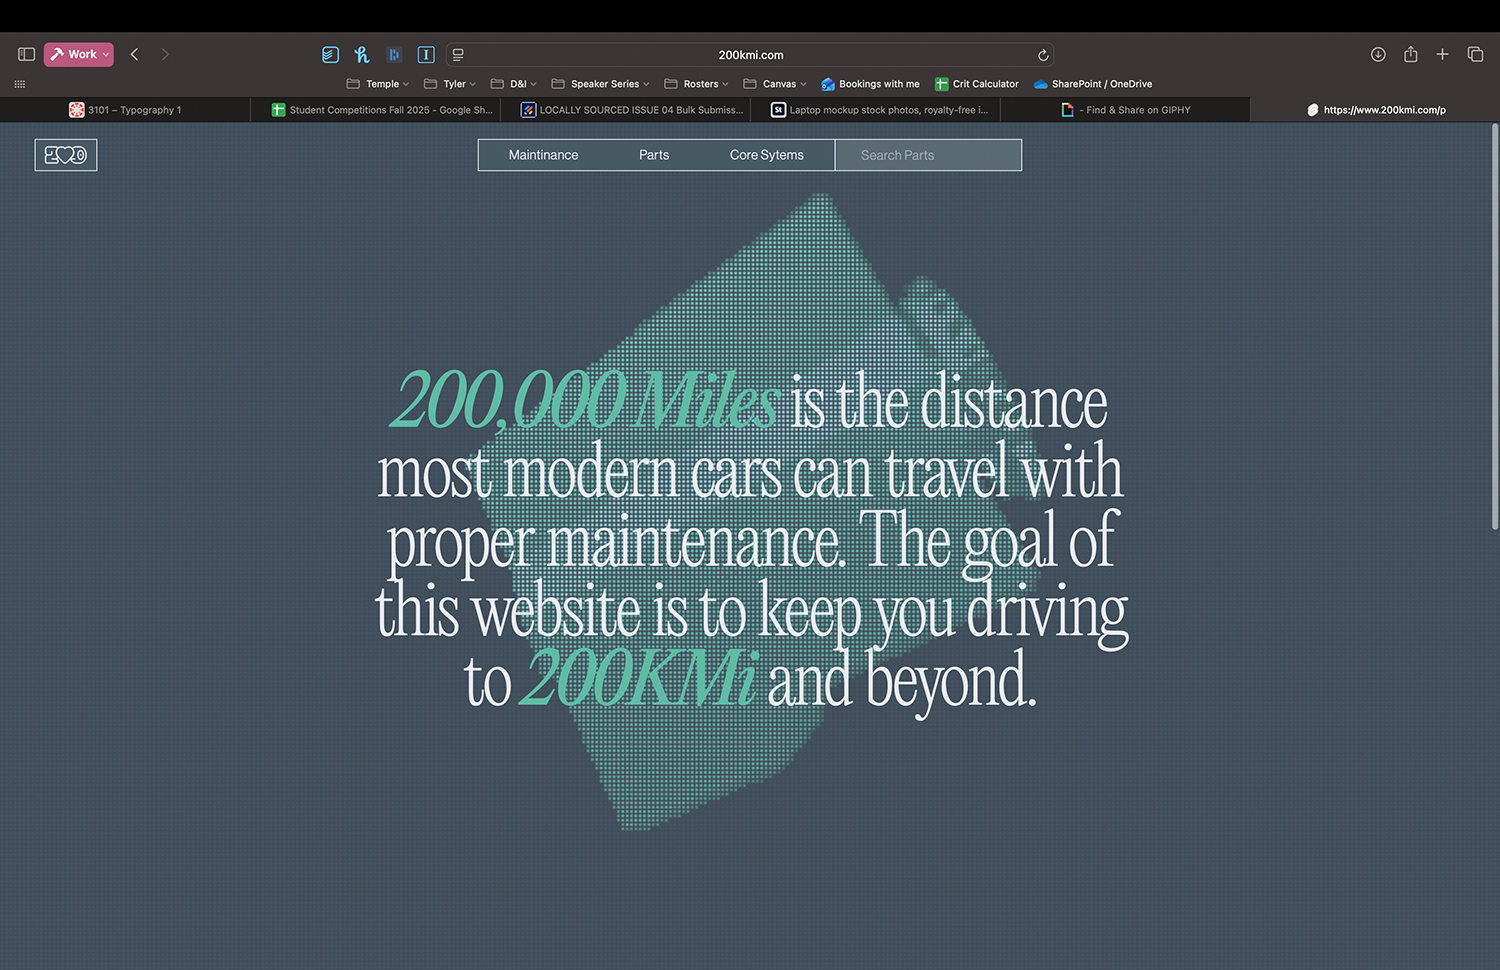Image resolution: width=1500 pixels, height=970 pixels.
Task: Open the Crit Calculator bookmark
Action: coord(977,84)
